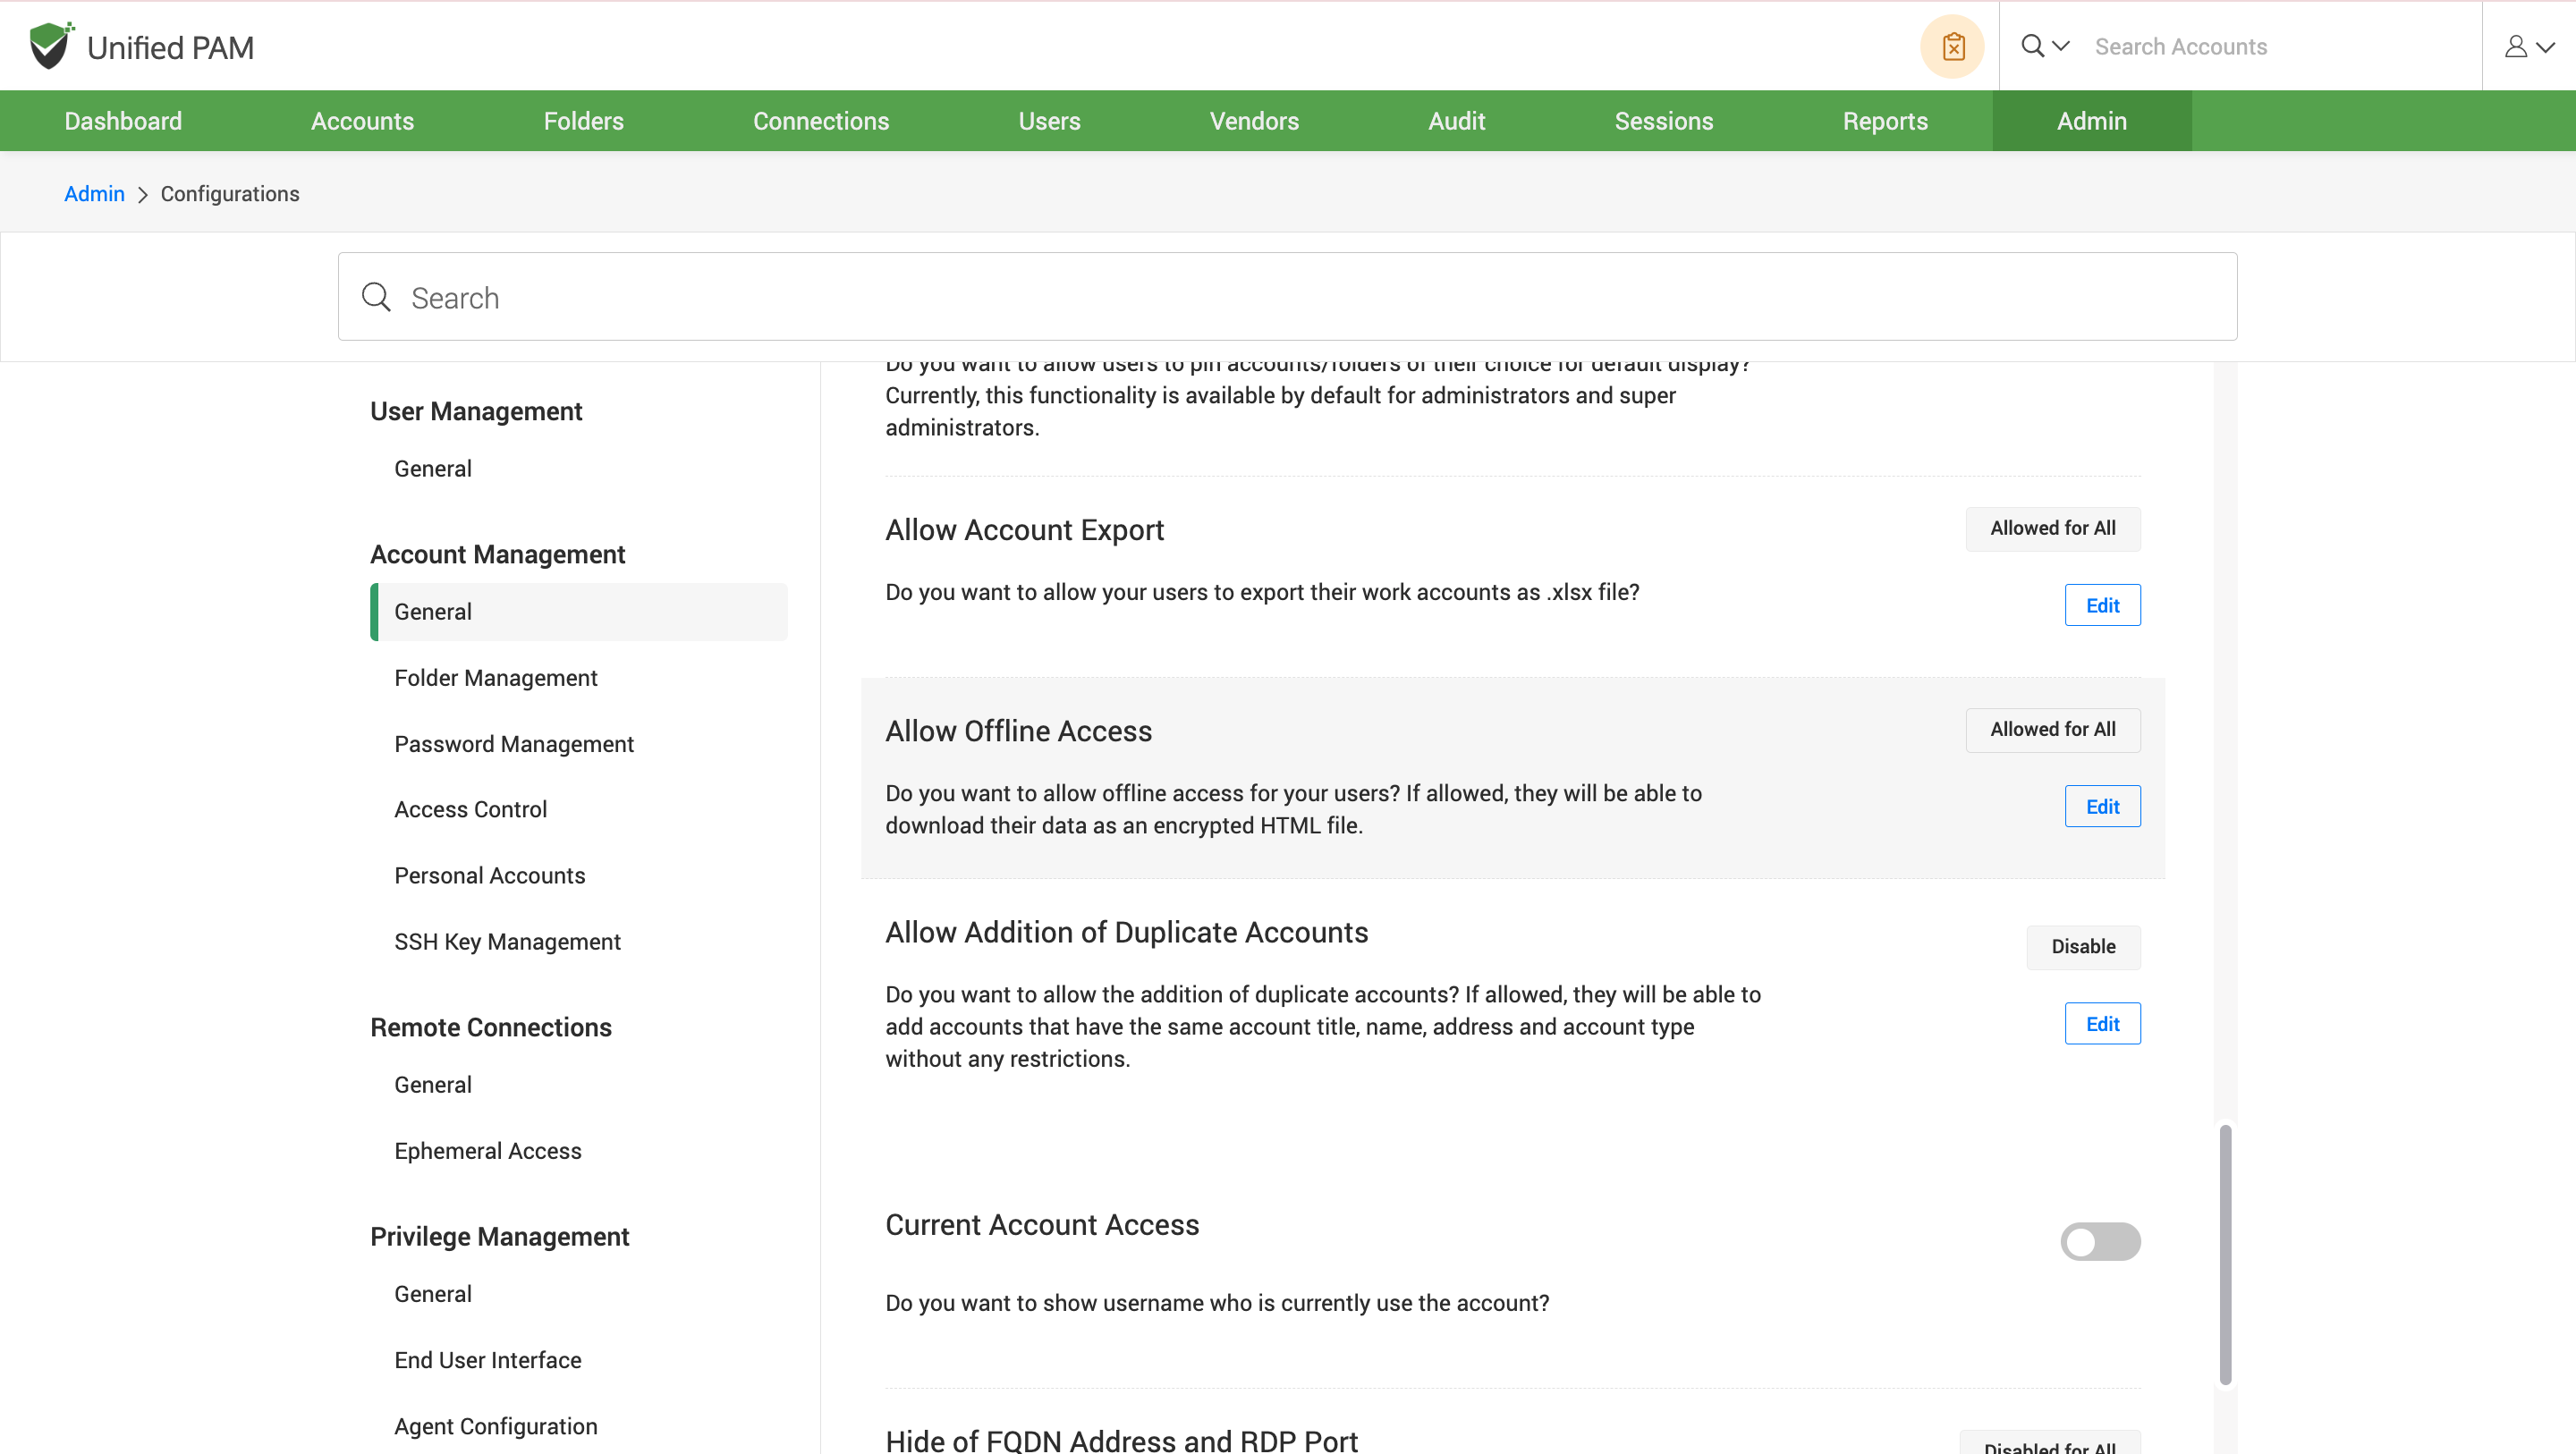Screen dimensions: 2576x1454
Task: Toggle Current Account Access switch
Action: (x=2100, y=1241)
